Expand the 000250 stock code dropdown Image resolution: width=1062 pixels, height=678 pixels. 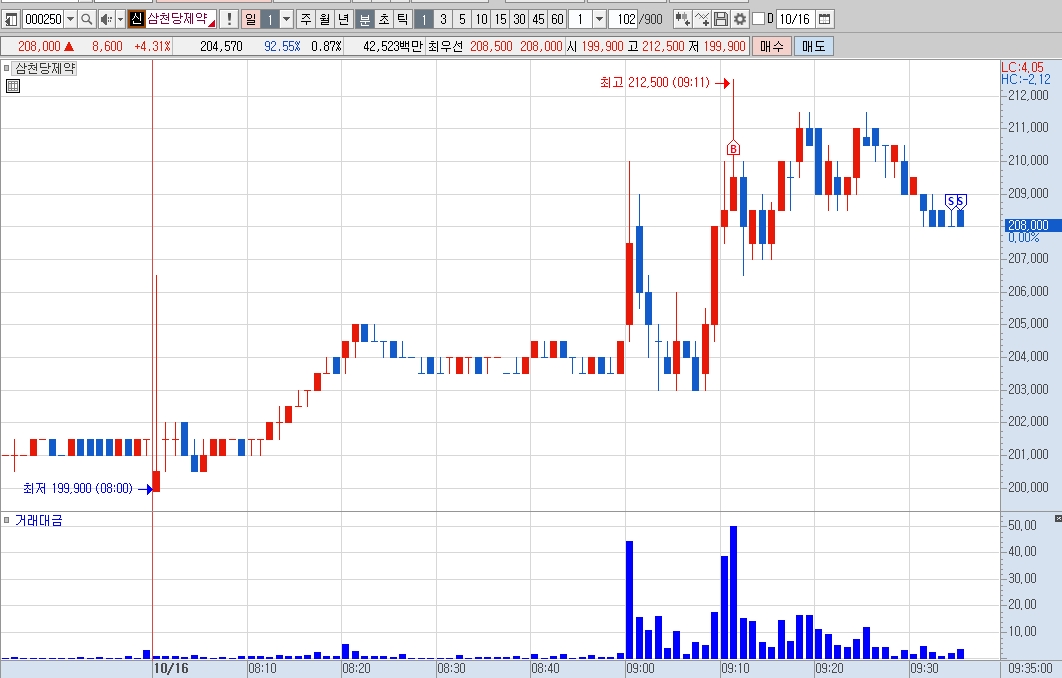click(70, 19)
